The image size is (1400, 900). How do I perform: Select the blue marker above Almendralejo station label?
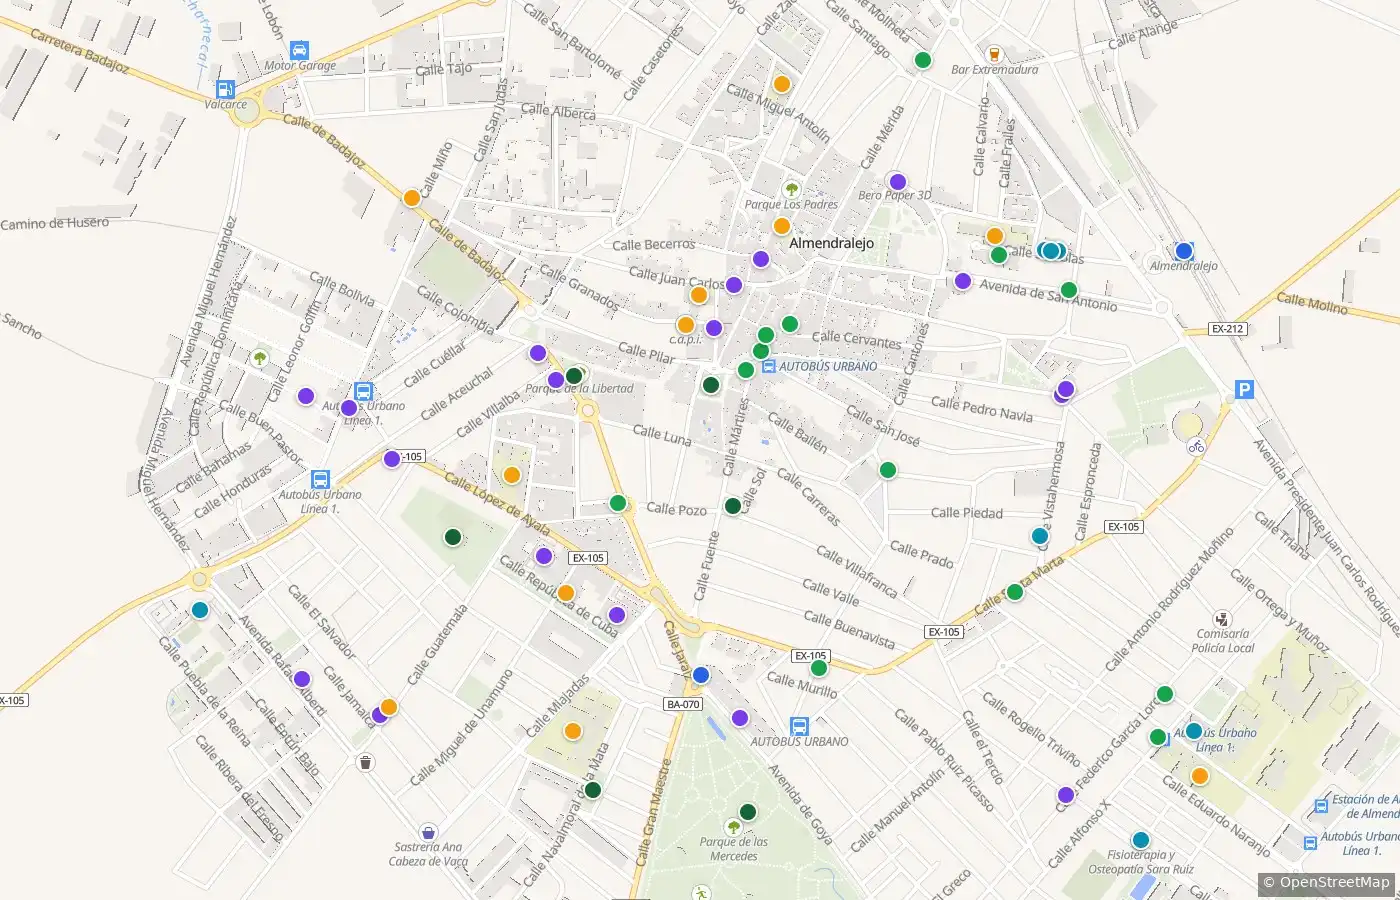pyautogui.click(x=1184, y=251)
